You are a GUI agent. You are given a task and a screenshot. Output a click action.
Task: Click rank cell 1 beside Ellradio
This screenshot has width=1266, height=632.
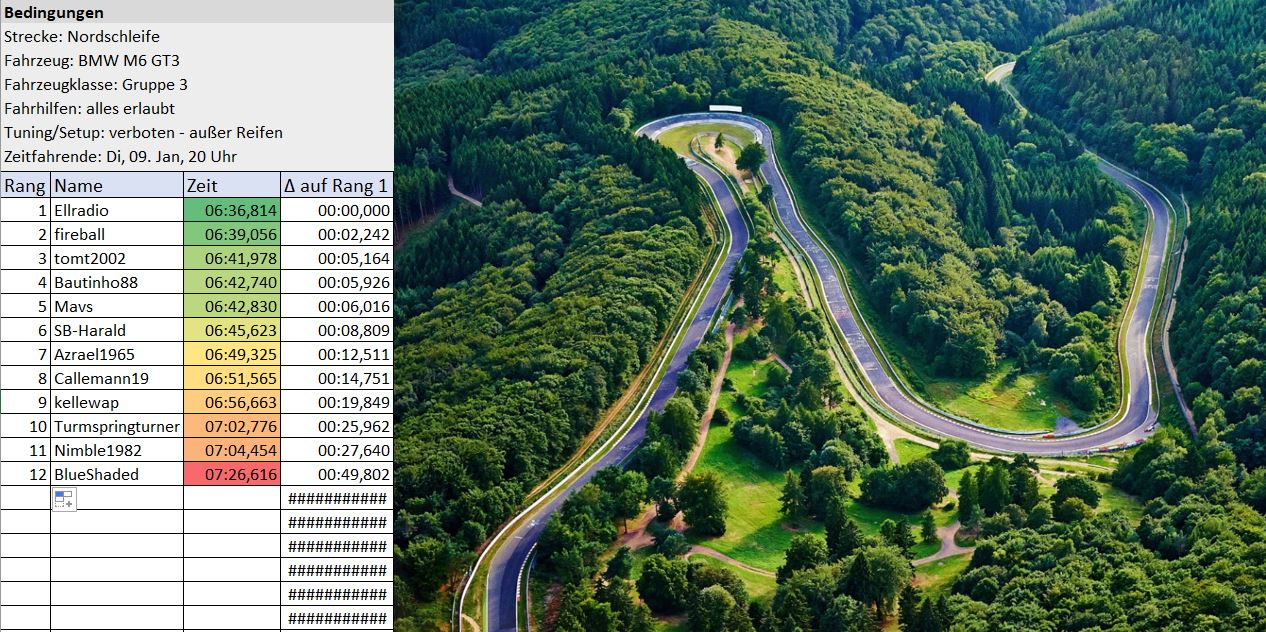click(25, 210)
